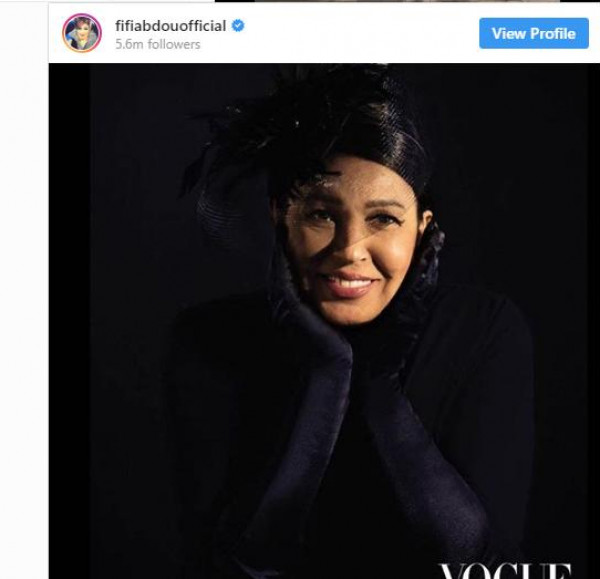Click the white margin left of the post
This screenshot has width=600, height=579.
click(x=24, y=300)
